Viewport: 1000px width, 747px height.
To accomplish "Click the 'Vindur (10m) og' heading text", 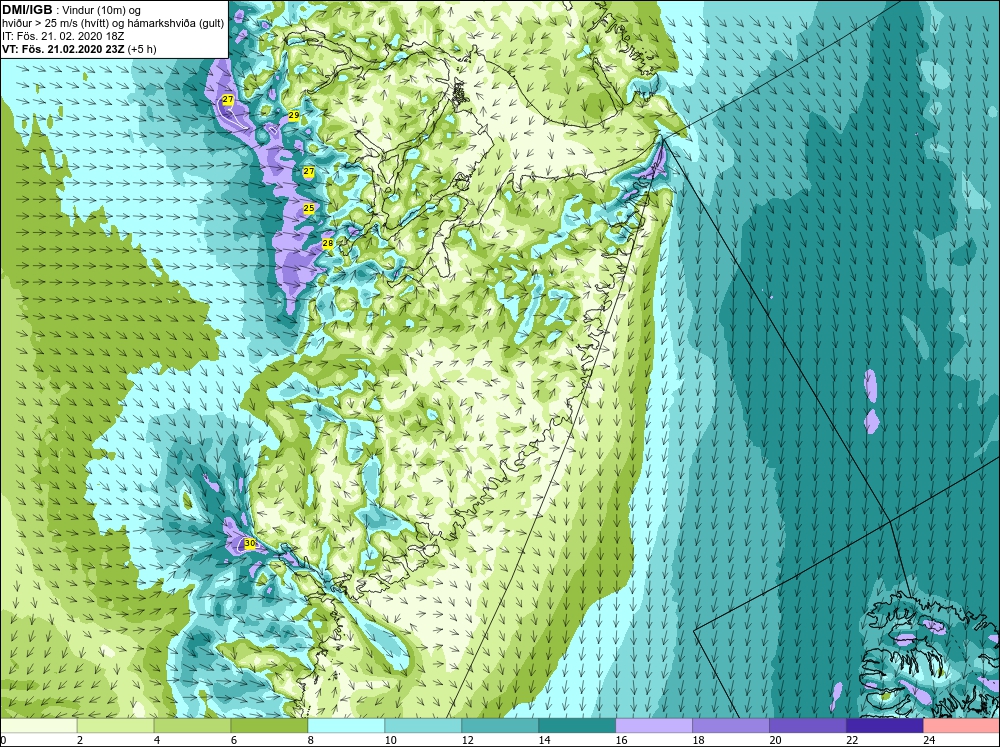I will pos(103,11).
